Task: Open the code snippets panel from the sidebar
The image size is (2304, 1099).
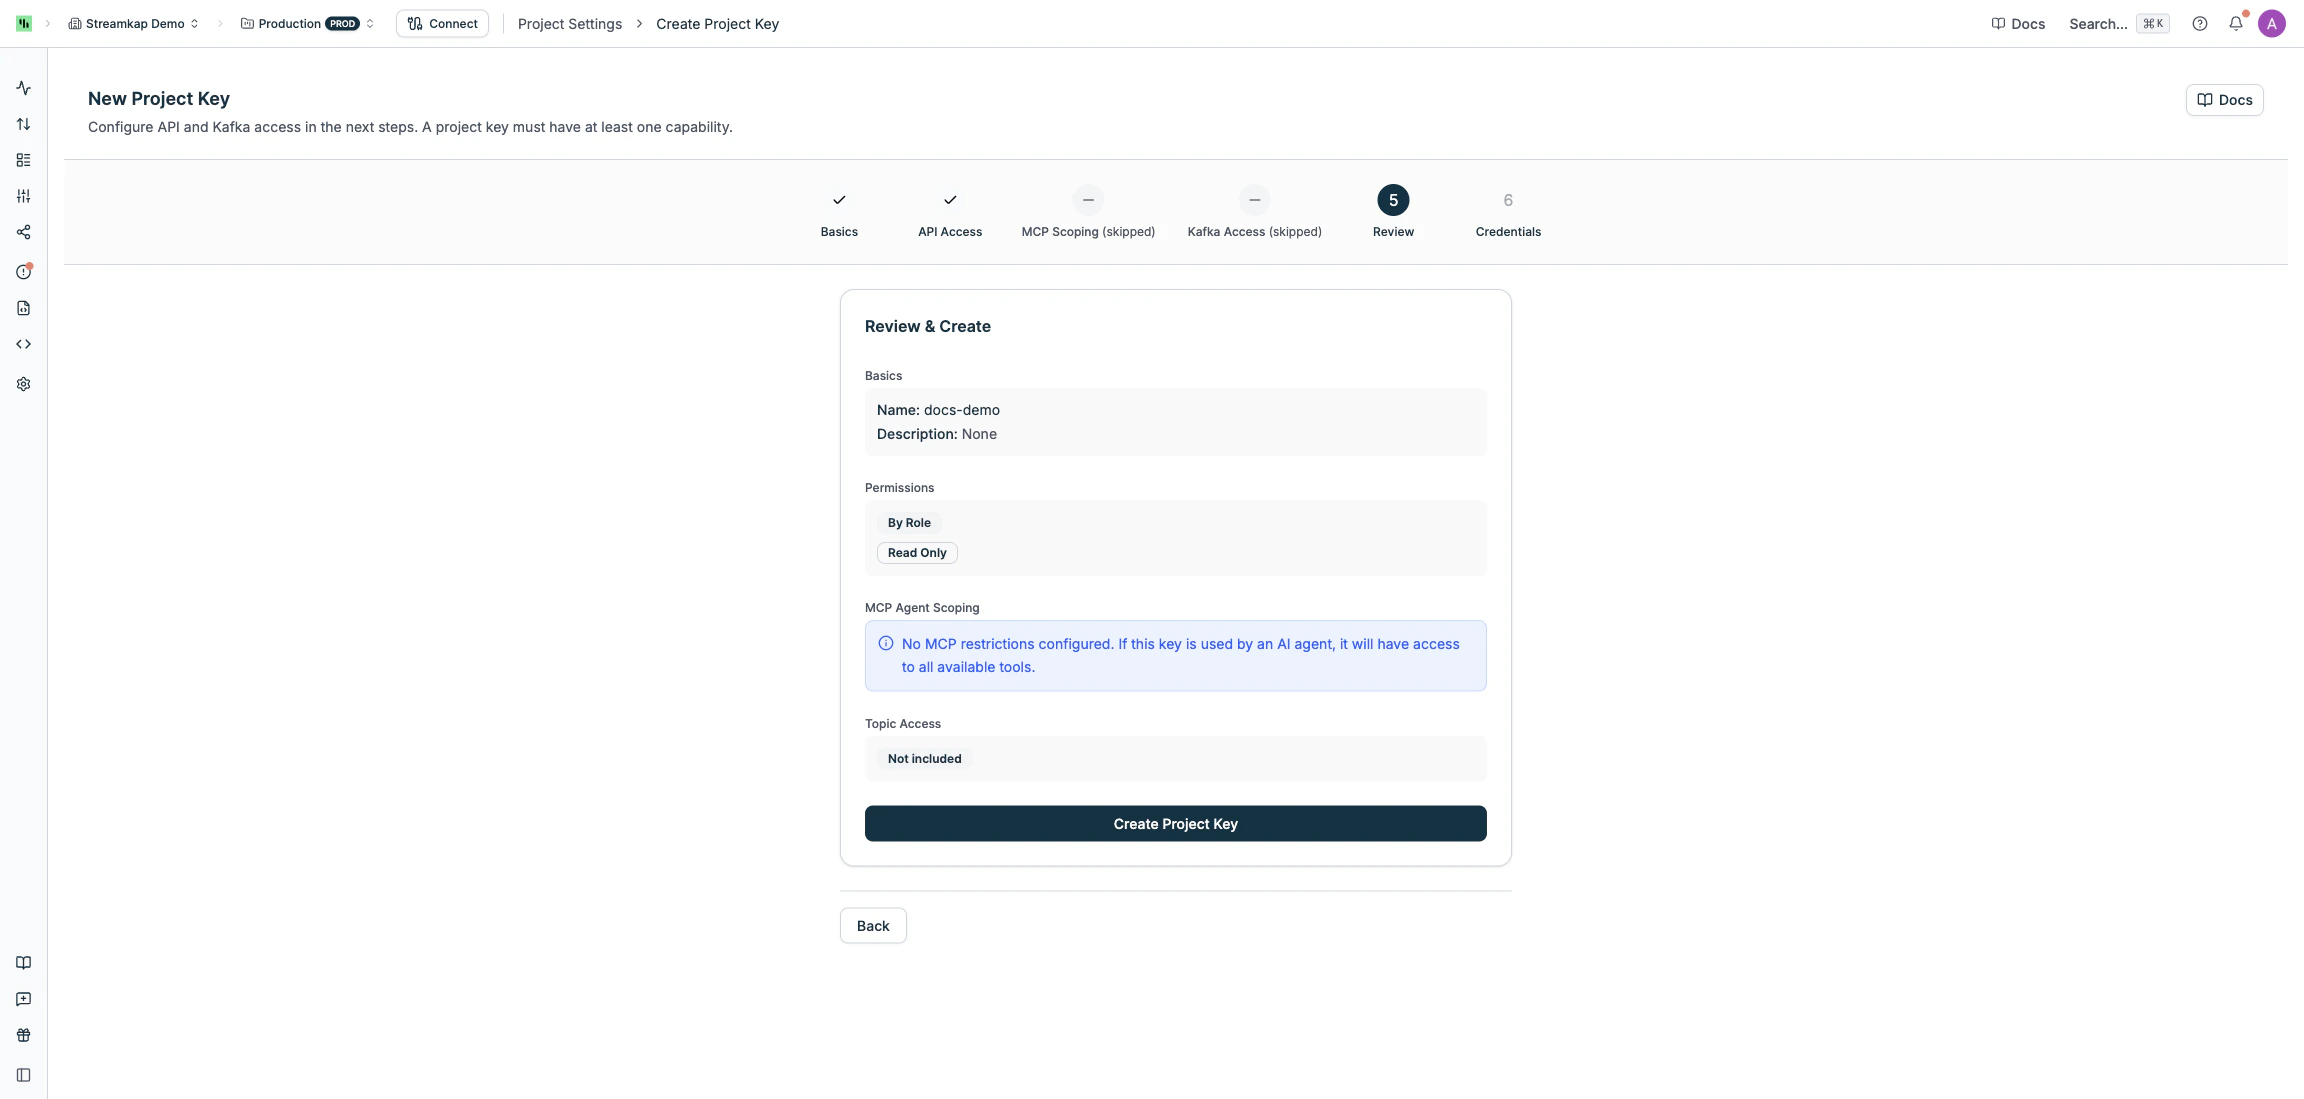Action: point(23,343)
